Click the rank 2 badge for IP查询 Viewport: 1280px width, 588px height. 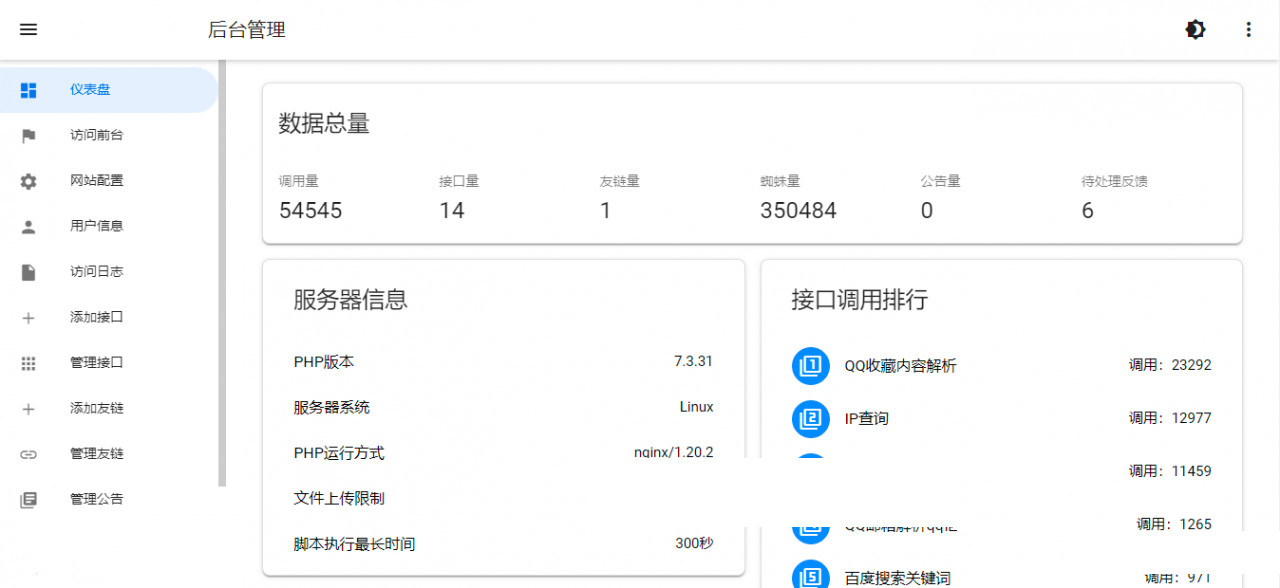tap(811, 418)
